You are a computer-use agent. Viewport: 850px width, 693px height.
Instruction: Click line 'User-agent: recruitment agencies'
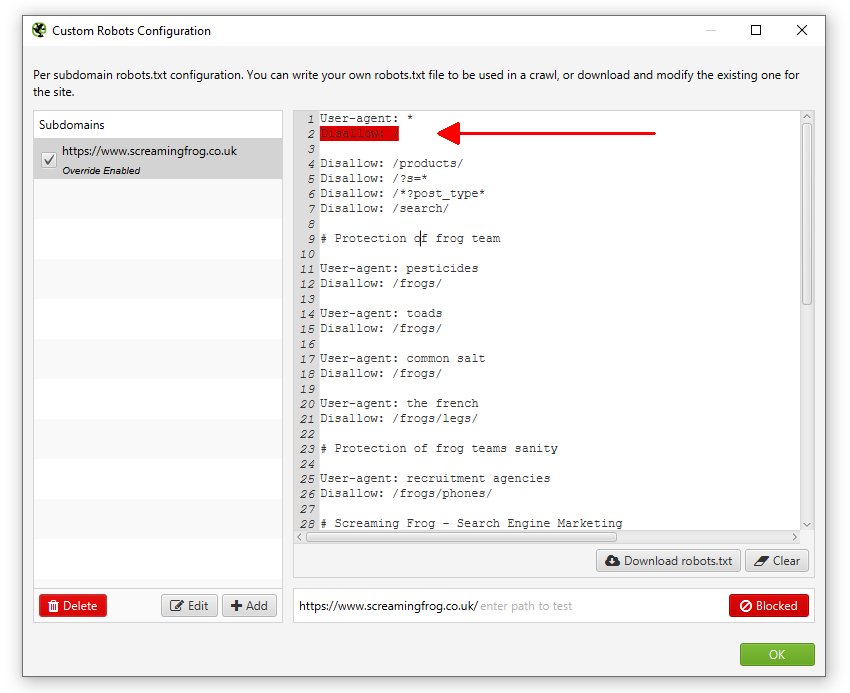(435, 478)
